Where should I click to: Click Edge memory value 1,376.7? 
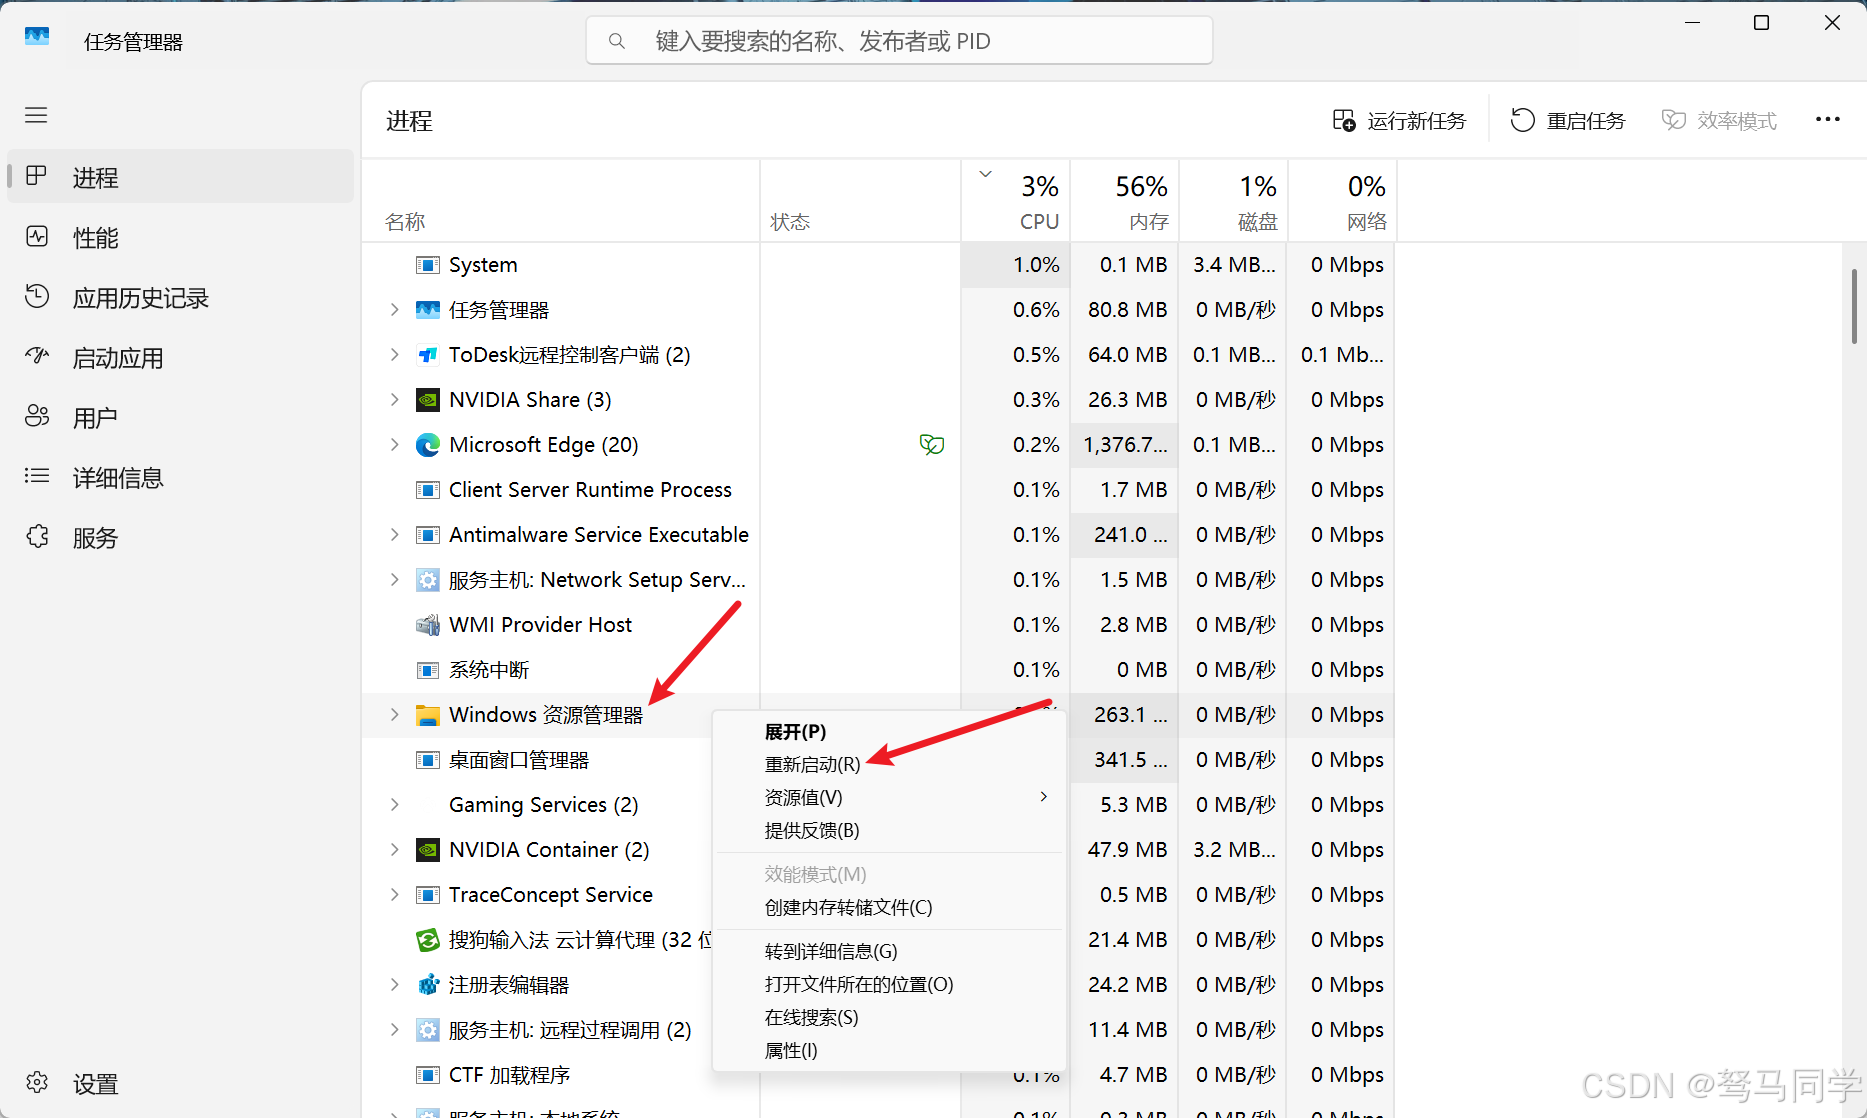(x=1125, y=445)
